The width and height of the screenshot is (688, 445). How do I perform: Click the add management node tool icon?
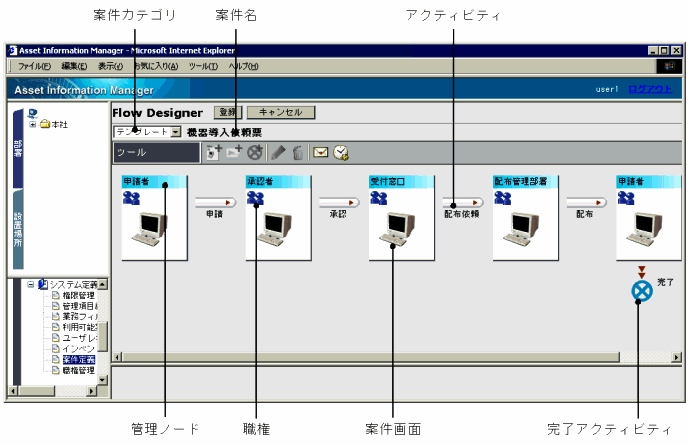214,152
